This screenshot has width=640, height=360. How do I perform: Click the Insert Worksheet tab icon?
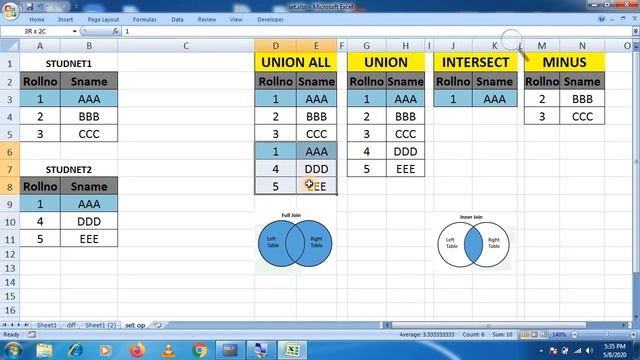158,325
